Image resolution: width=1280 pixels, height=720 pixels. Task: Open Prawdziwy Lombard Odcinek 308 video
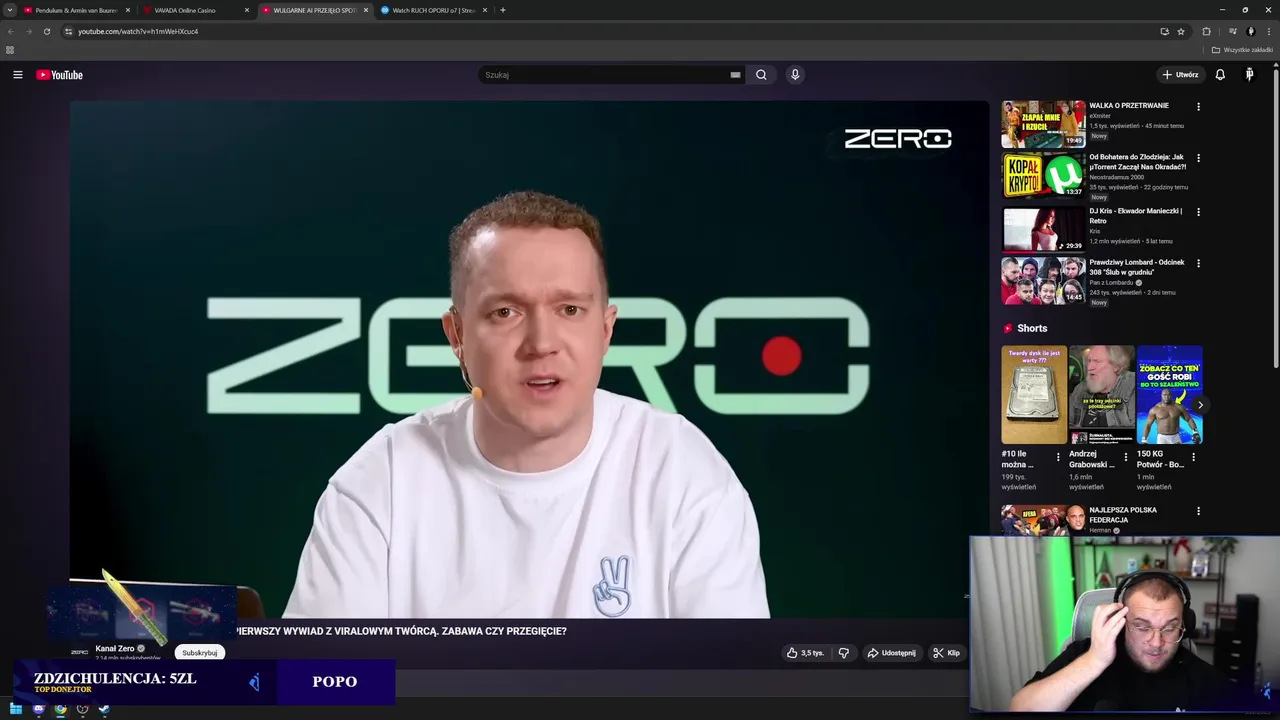(1043, 281)
